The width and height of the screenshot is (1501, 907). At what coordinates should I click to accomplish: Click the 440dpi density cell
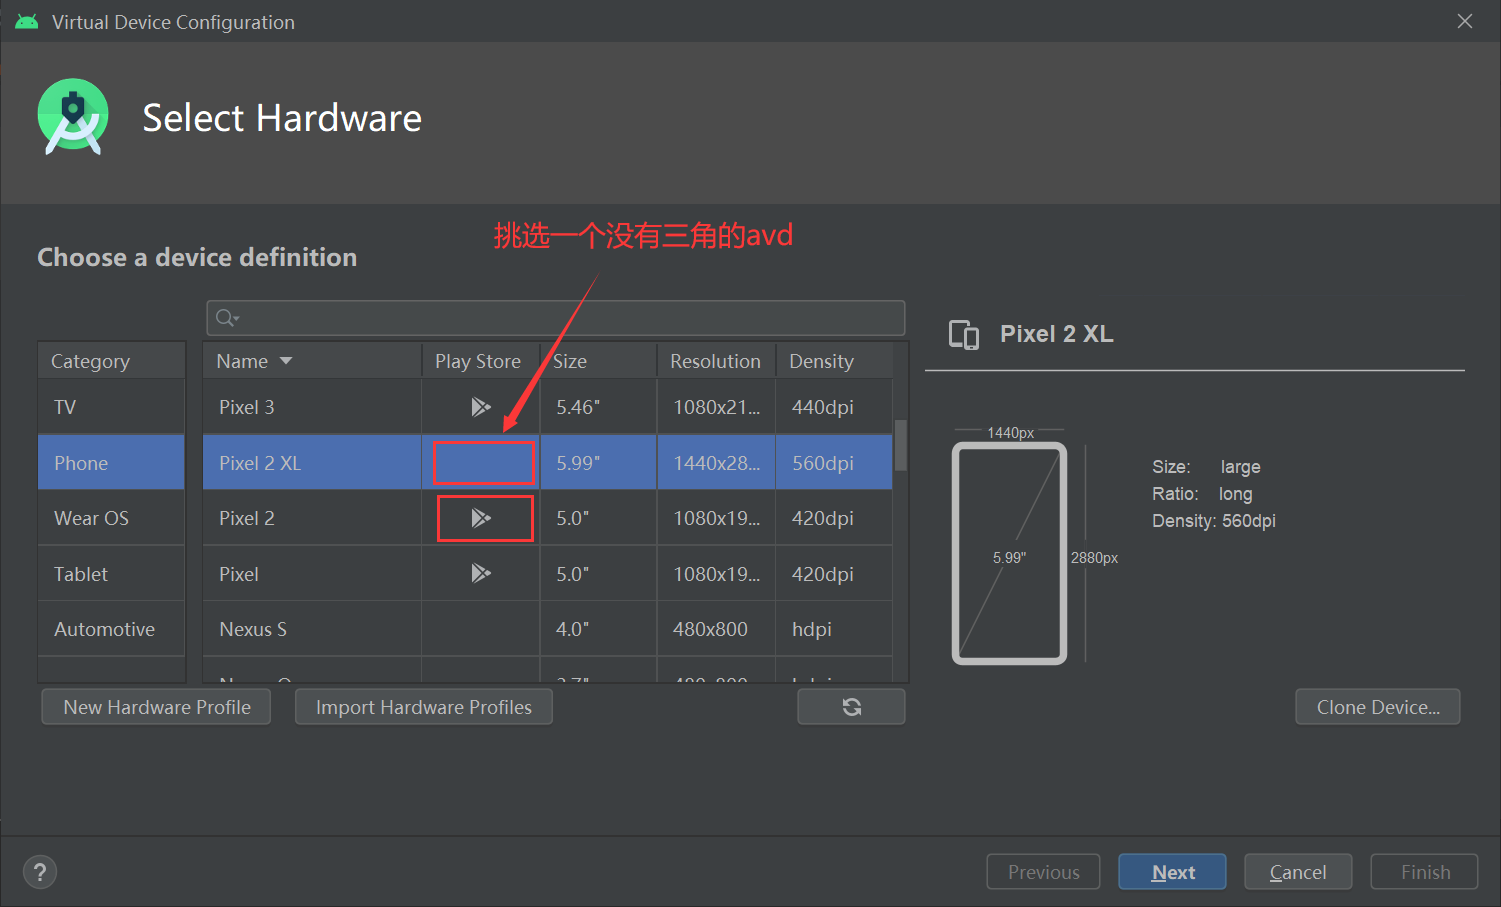(x=834, y=407)
